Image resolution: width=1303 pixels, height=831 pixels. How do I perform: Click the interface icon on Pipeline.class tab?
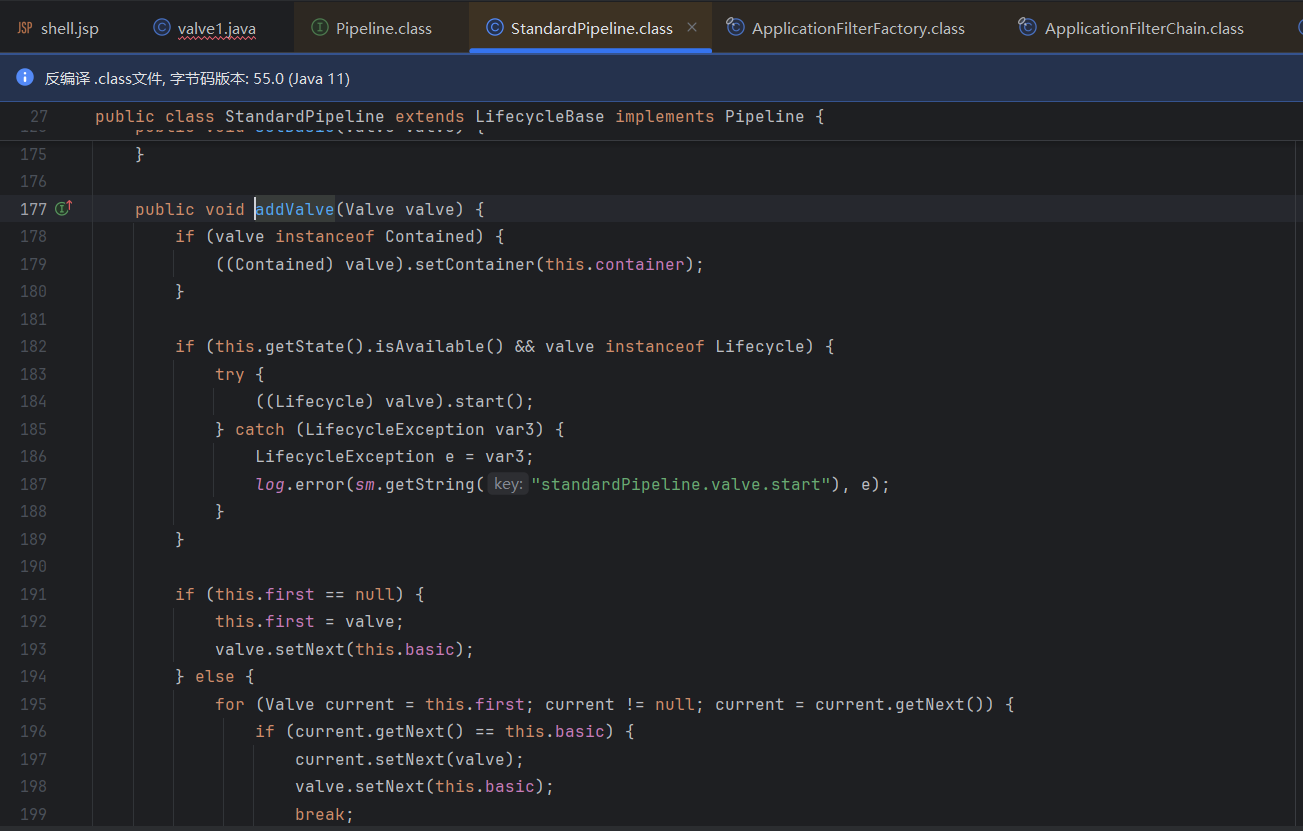[319, 28]
